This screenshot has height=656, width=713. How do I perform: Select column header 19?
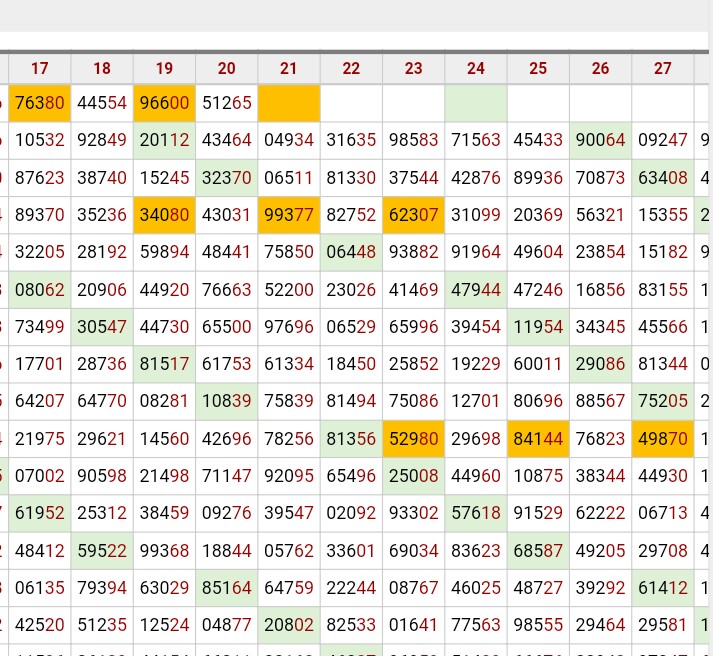click(164, 69)
